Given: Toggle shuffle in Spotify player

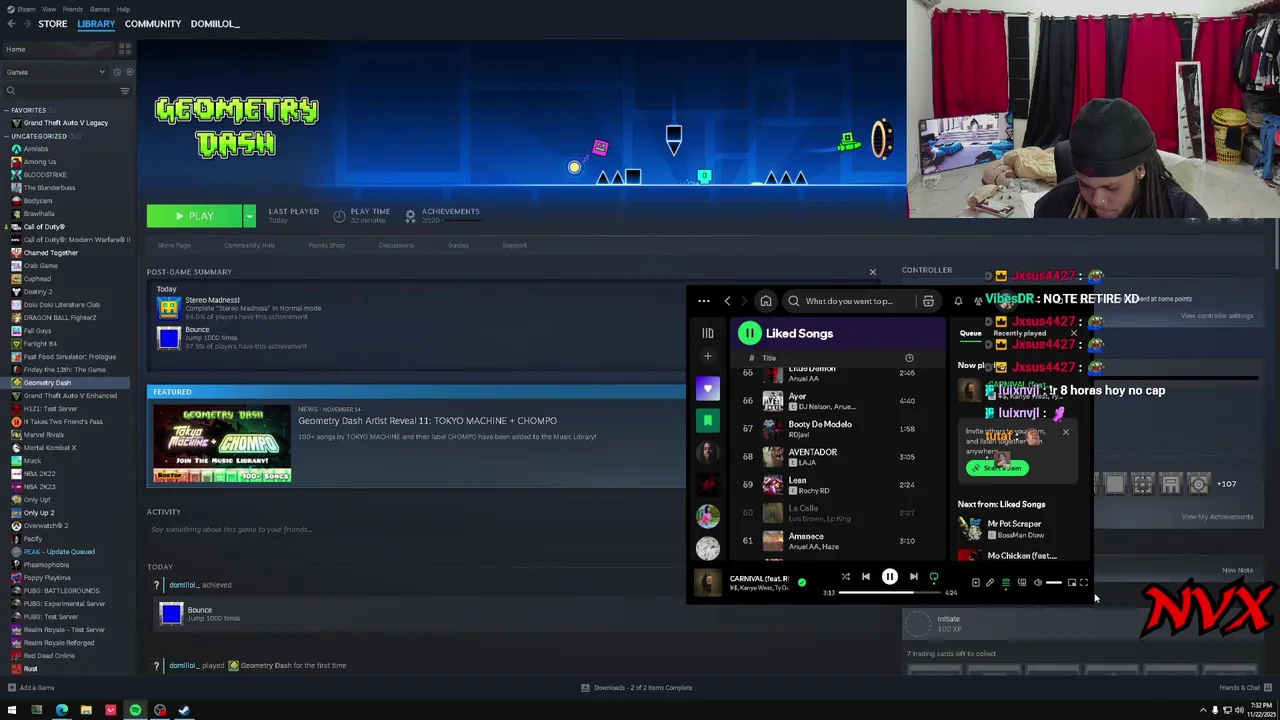Looking at the screenshot, I should [x=845, y=577].
